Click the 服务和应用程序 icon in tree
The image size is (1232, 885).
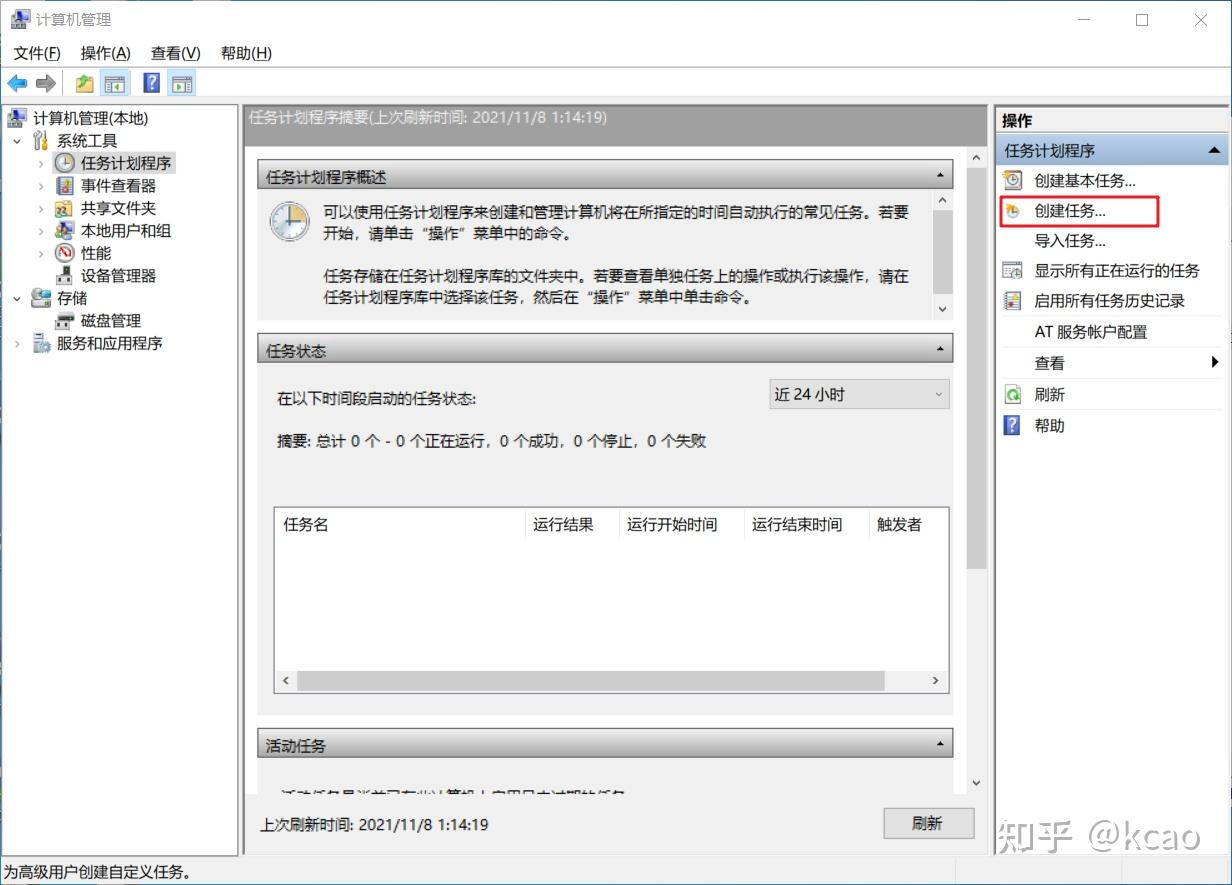click(41, 343)
